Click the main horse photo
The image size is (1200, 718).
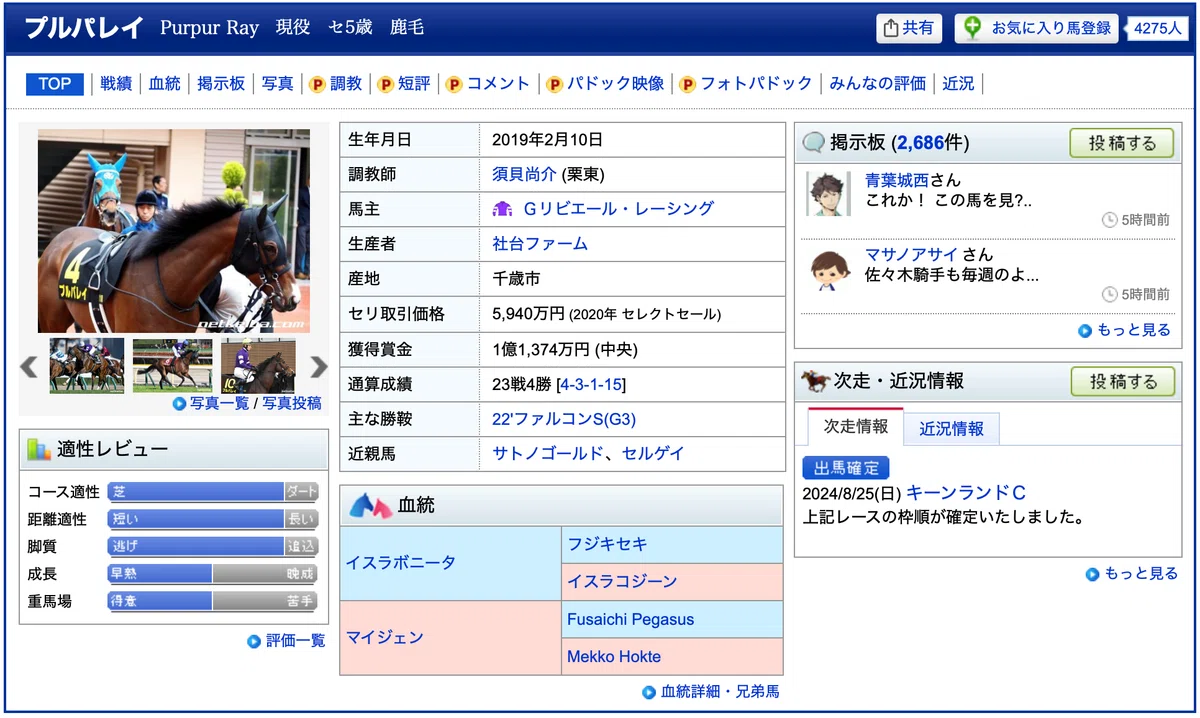pyautogui.click(x=174, y=231)
